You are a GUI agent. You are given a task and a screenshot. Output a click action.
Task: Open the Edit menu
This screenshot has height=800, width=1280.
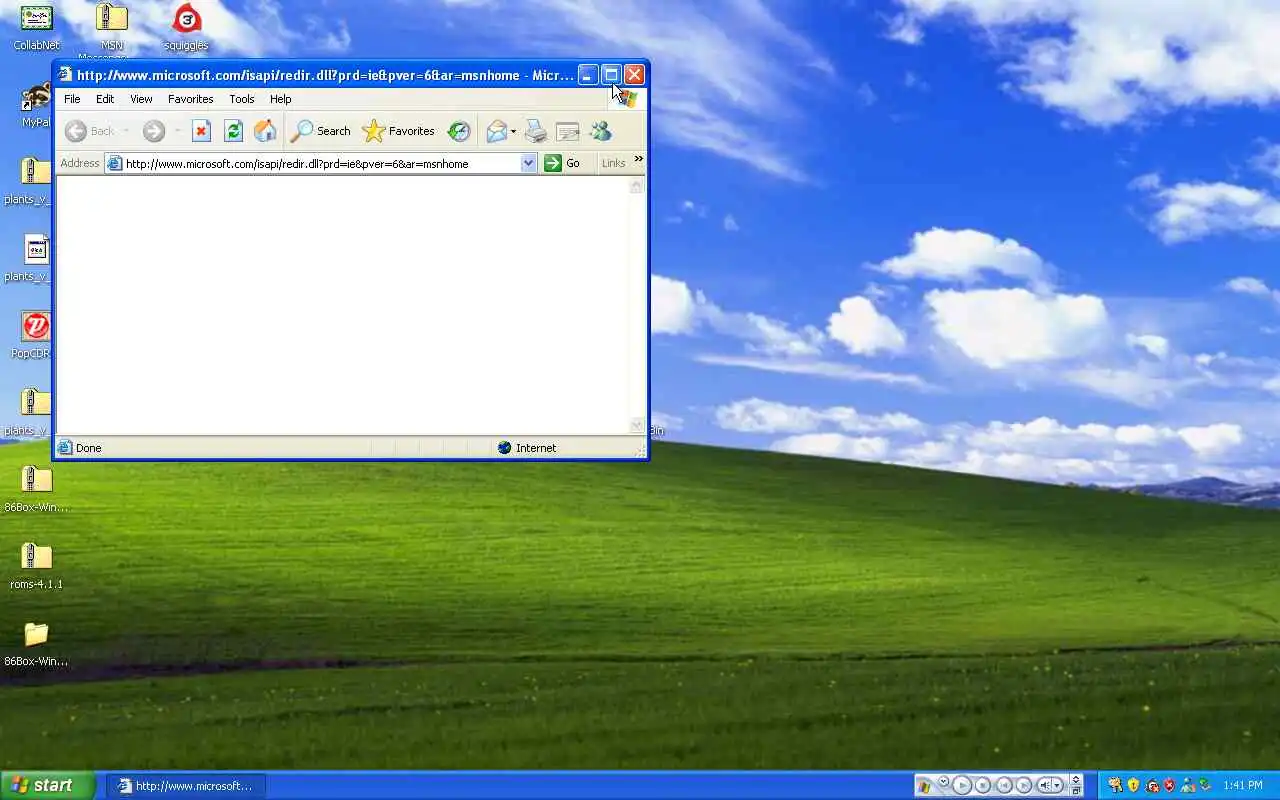105,99
